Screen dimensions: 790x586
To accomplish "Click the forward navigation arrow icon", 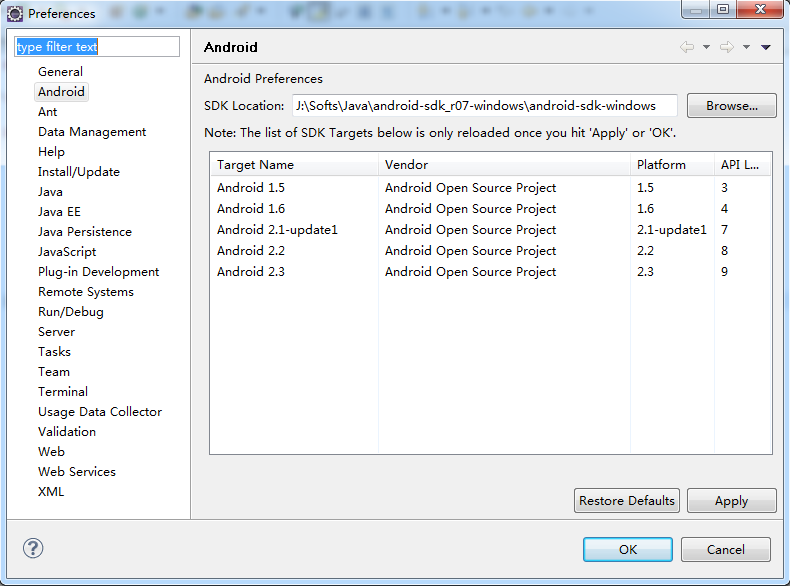I will coord(727,47).
